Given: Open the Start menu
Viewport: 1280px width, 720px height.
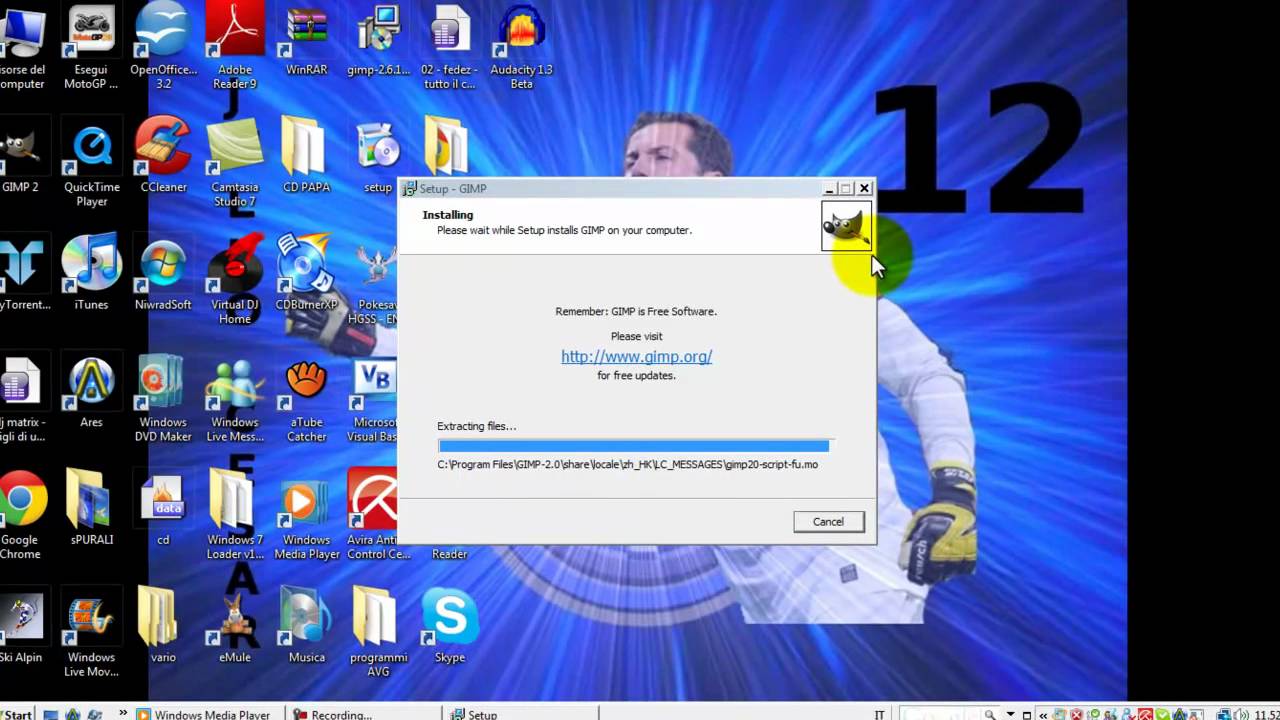Looking at the screenshot, I should click(15, 714).
